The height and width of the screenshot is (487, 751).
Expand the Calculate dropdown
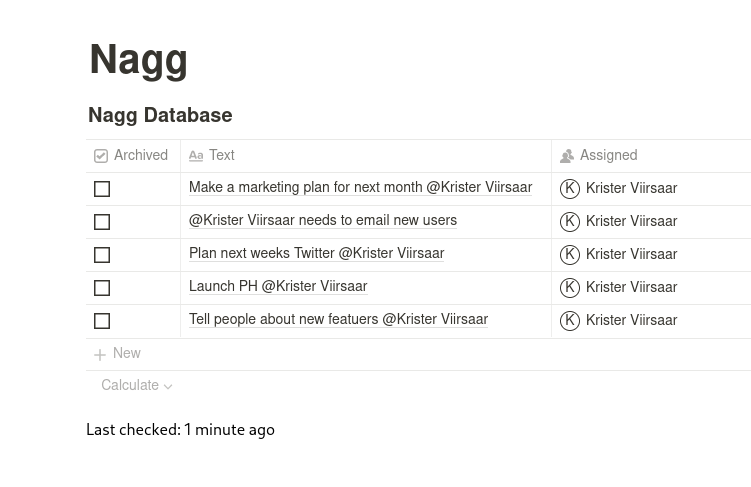click(136, 386)
